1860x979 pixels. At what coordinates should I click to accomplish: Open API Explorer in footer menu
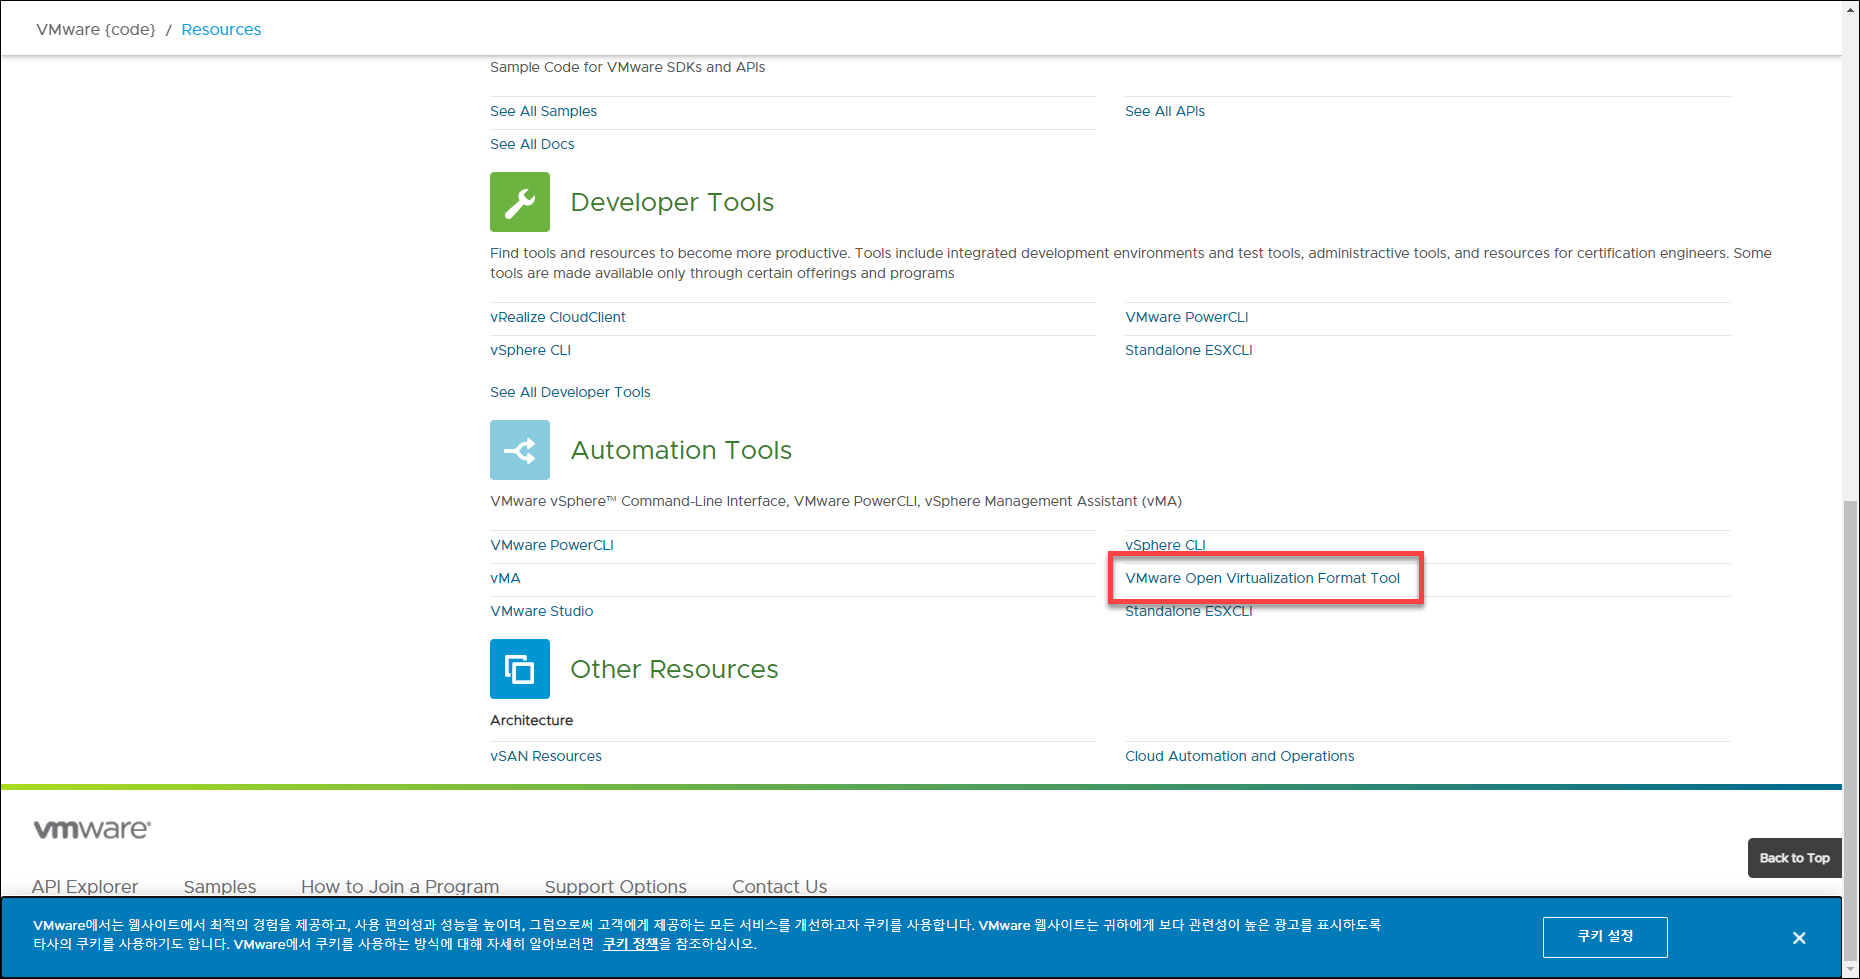85,886
